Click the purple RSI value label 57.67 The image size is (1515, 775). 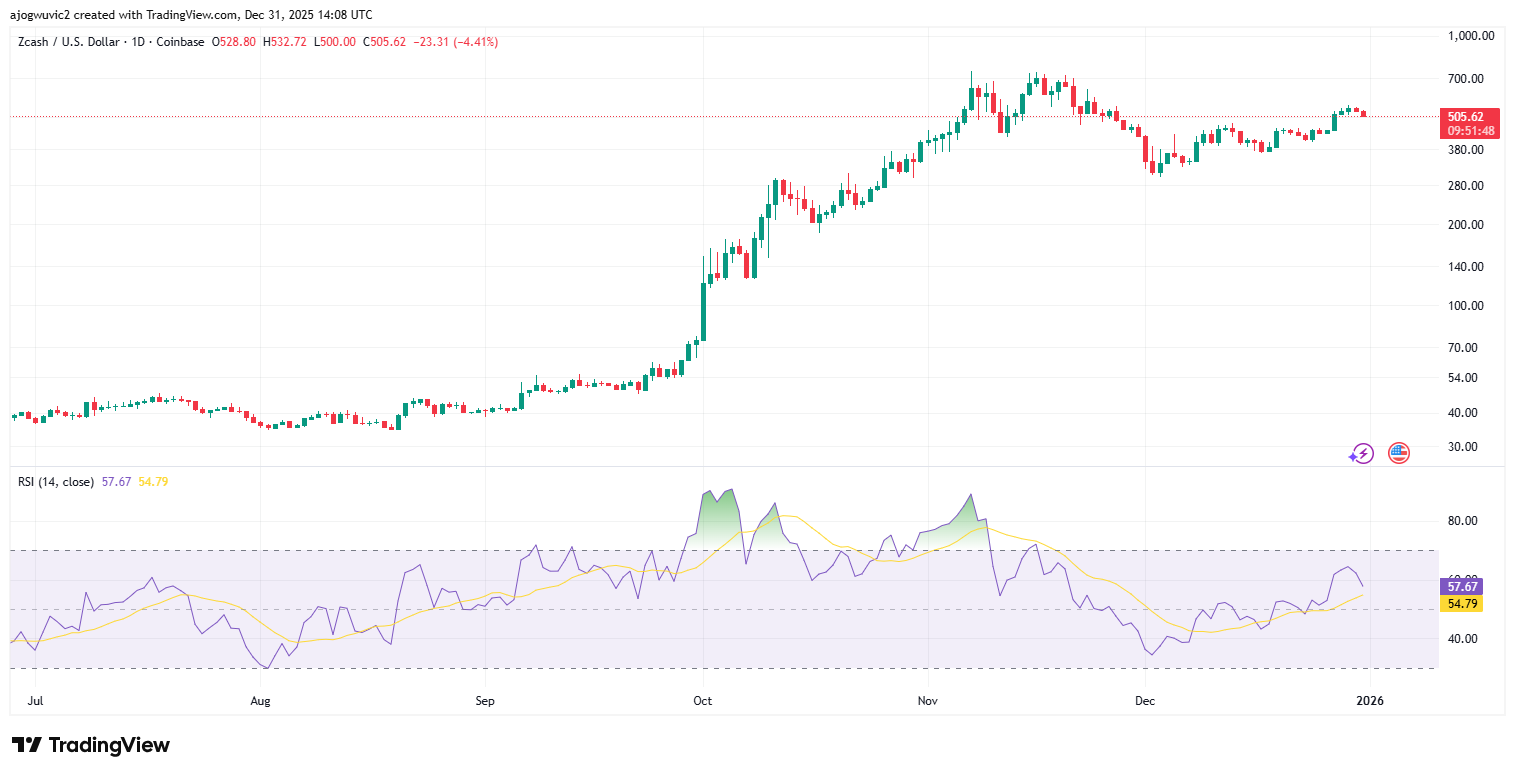click(x=1463, y=586)
